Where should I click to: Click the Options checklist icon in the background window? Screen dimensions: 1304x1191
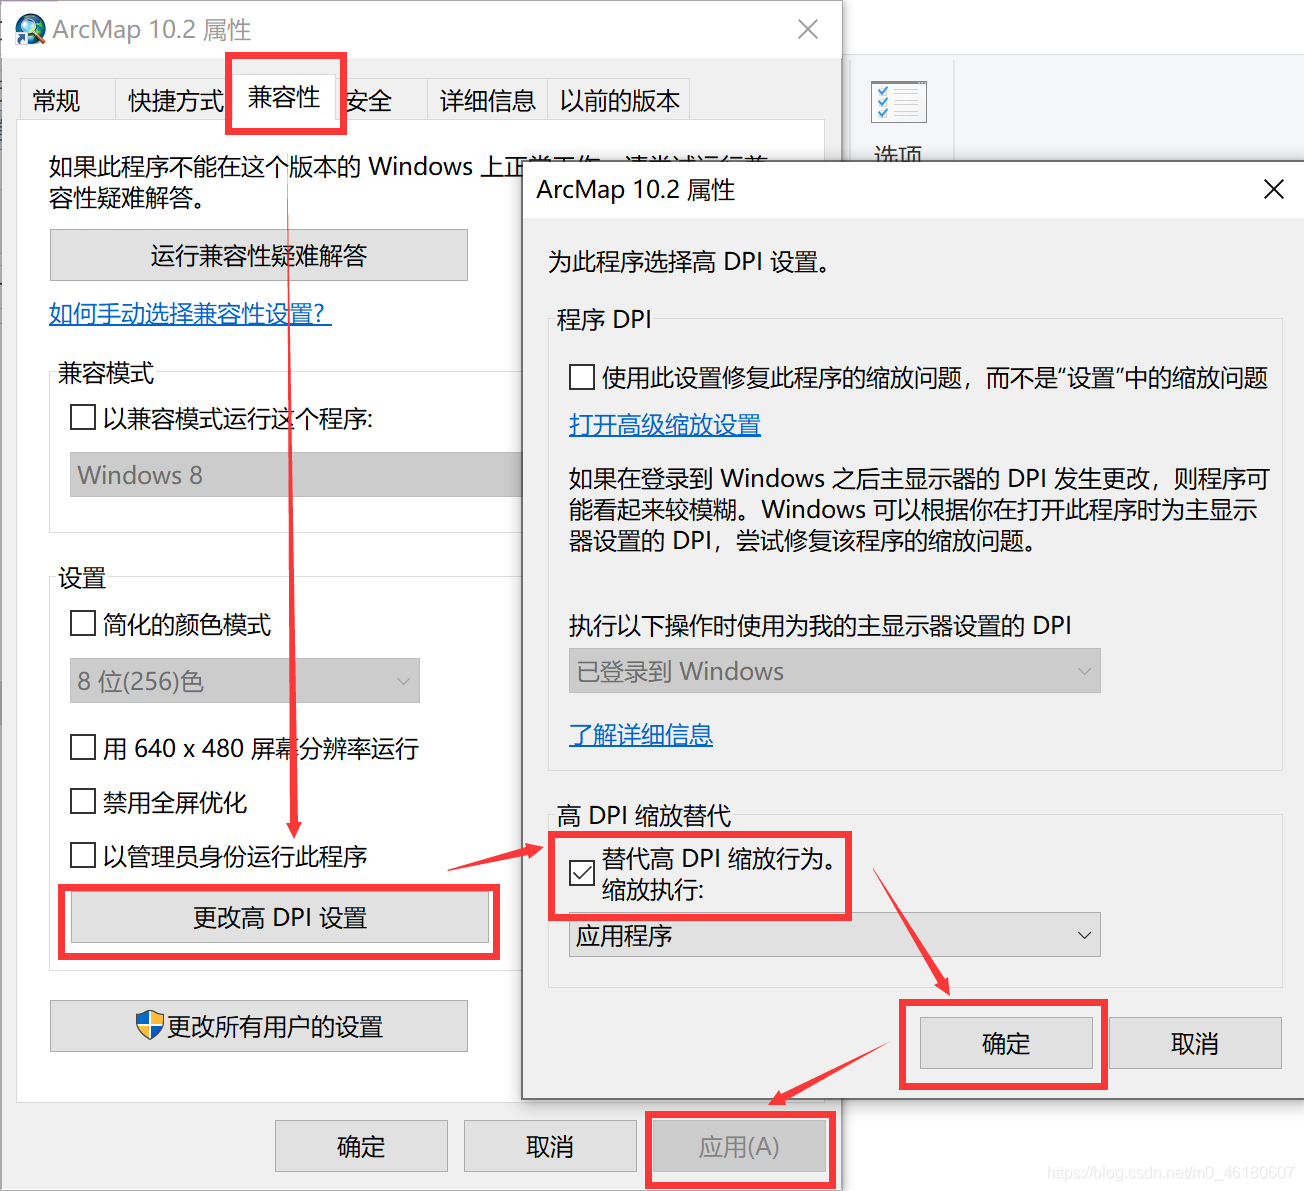coord(898,102)
